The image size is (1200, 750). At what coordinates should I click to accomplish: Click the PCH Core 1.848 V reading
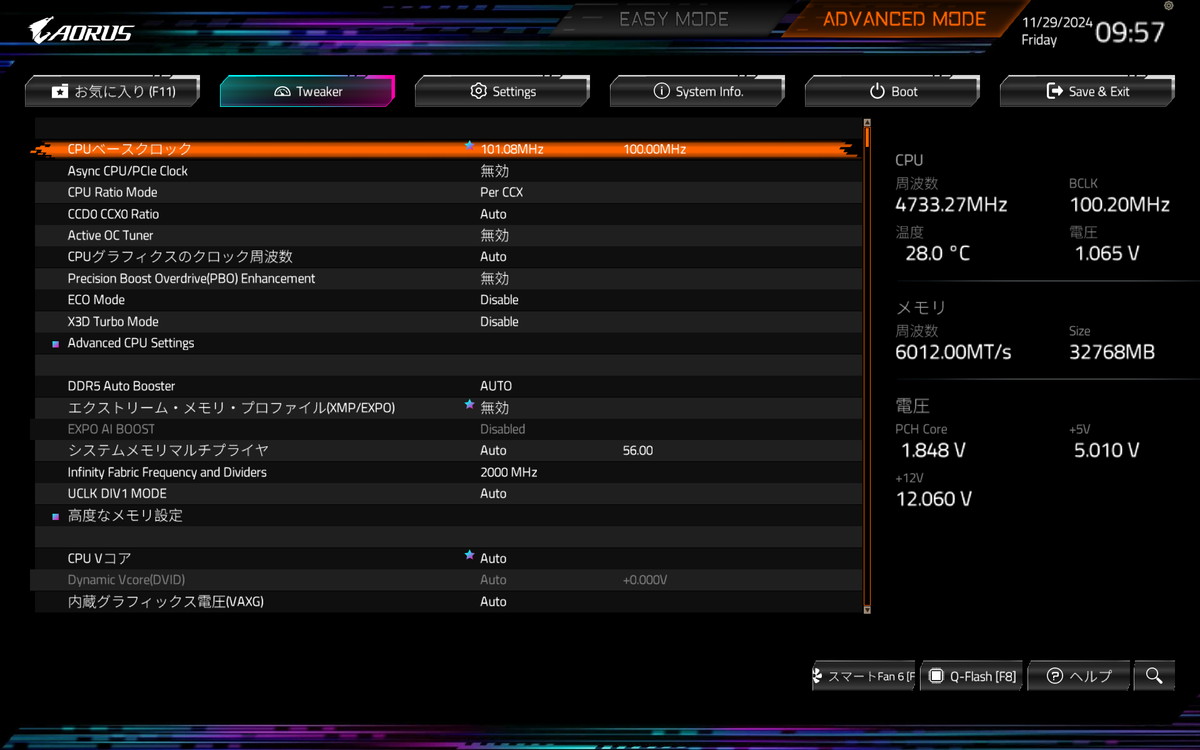pos(933,450)
